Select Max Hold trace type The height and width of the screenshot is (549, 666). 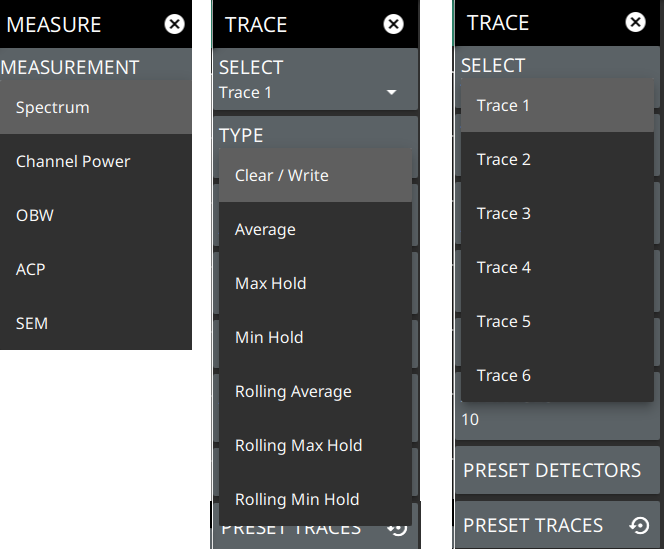coord(315,283)
